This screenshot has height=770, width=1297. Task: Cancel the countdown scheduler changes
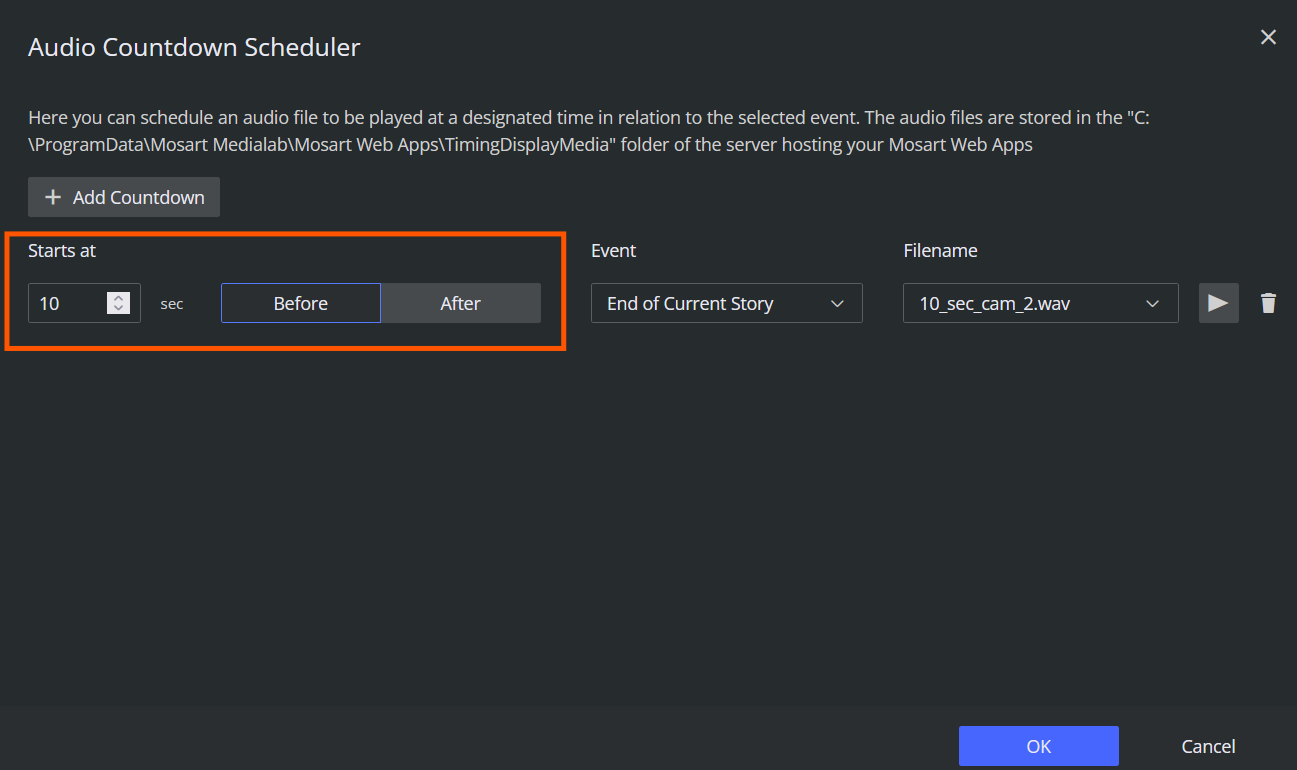pyautogui.click(x=1208, y=746)
